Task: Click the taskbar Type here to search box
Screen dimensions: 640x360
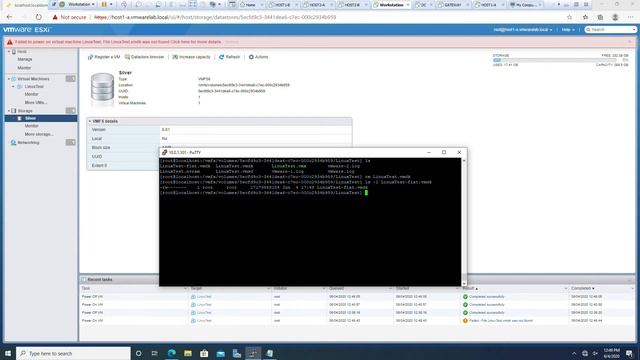Action: [73, 353]
